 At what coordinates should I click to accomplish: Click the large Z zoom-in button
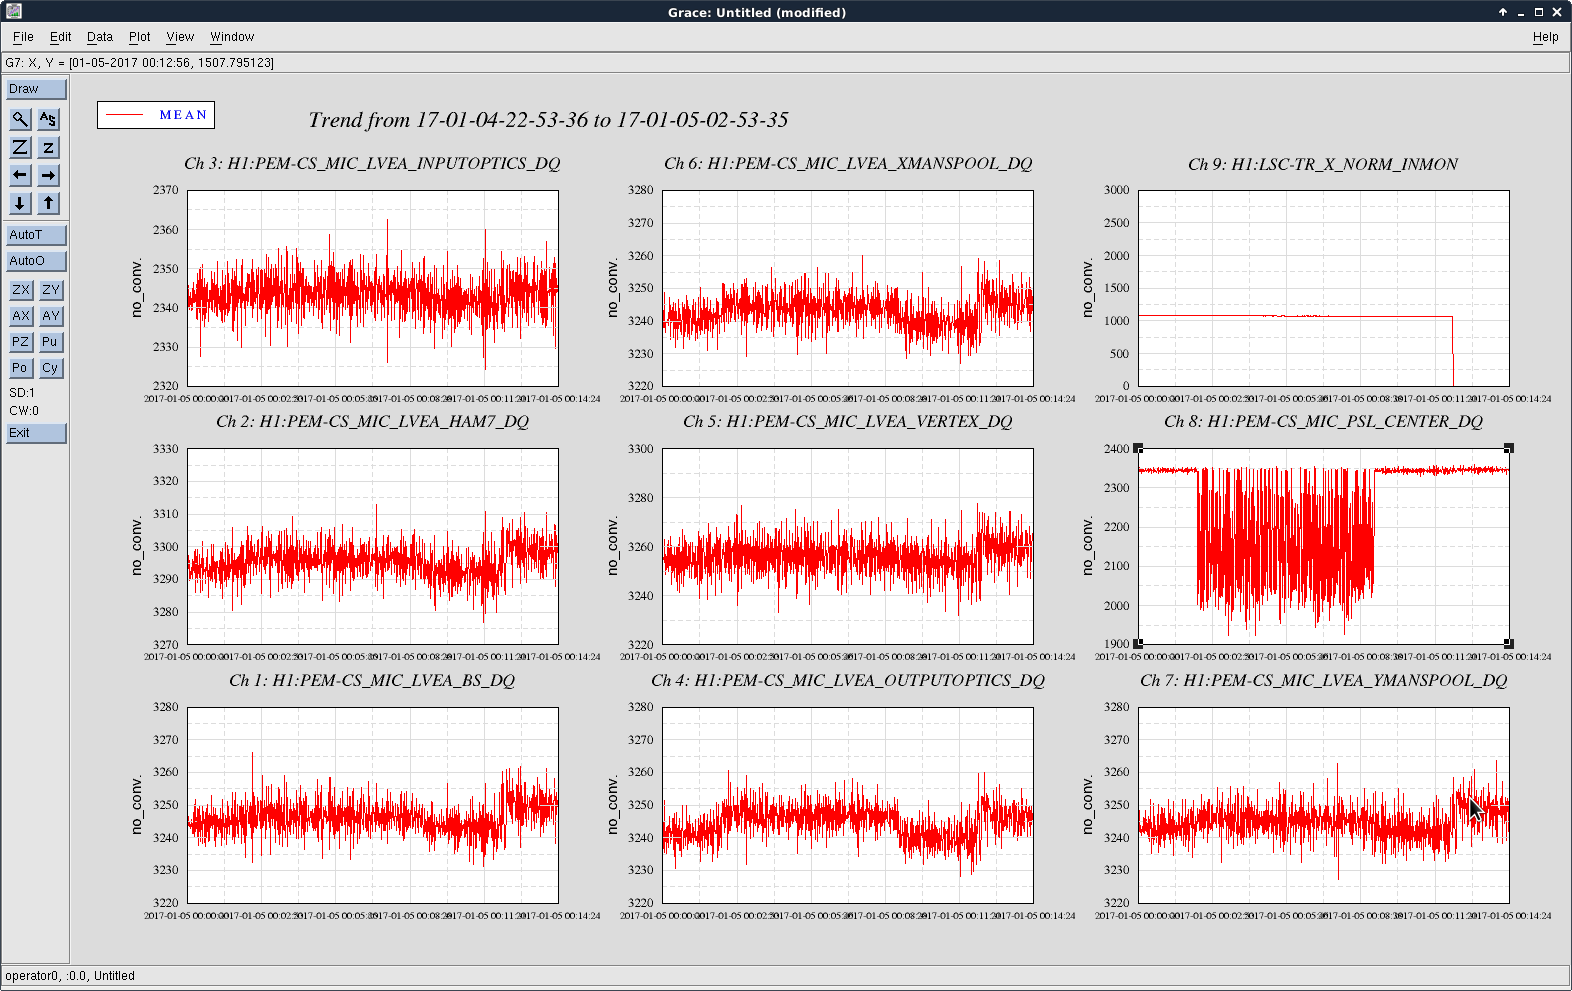20,147
